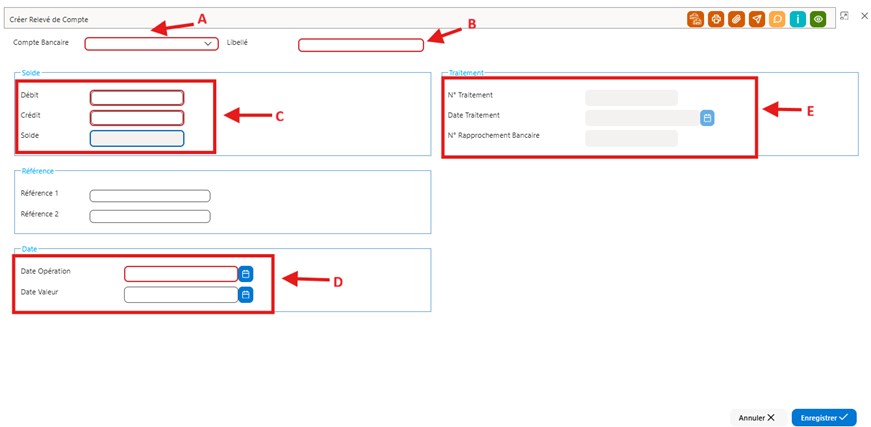Click the orange printer icon

click(x=716, y=19)
